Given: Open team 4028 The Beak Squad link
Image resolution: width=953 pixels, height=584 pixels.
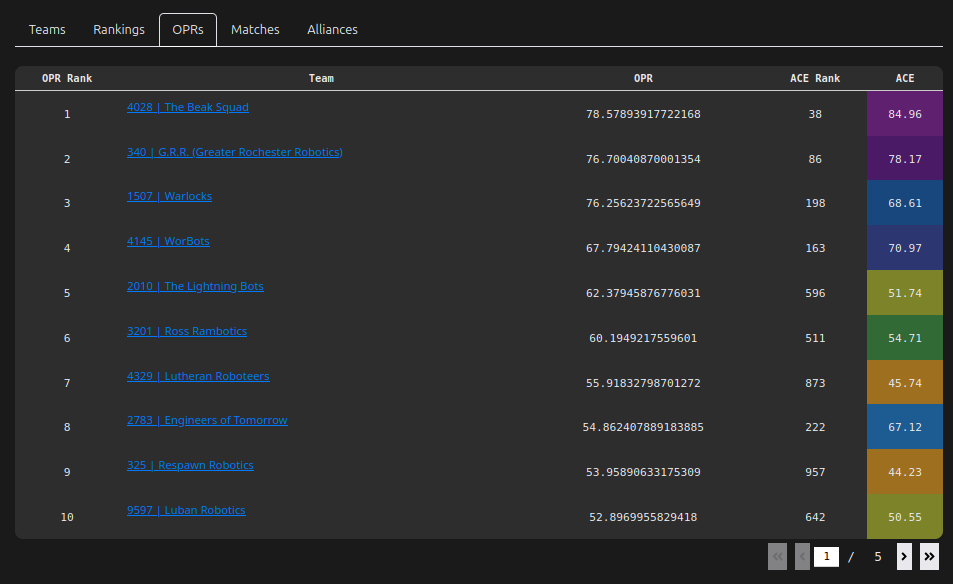Looking at the screenshot, I should pyautogui.click(x=187, y=107).
